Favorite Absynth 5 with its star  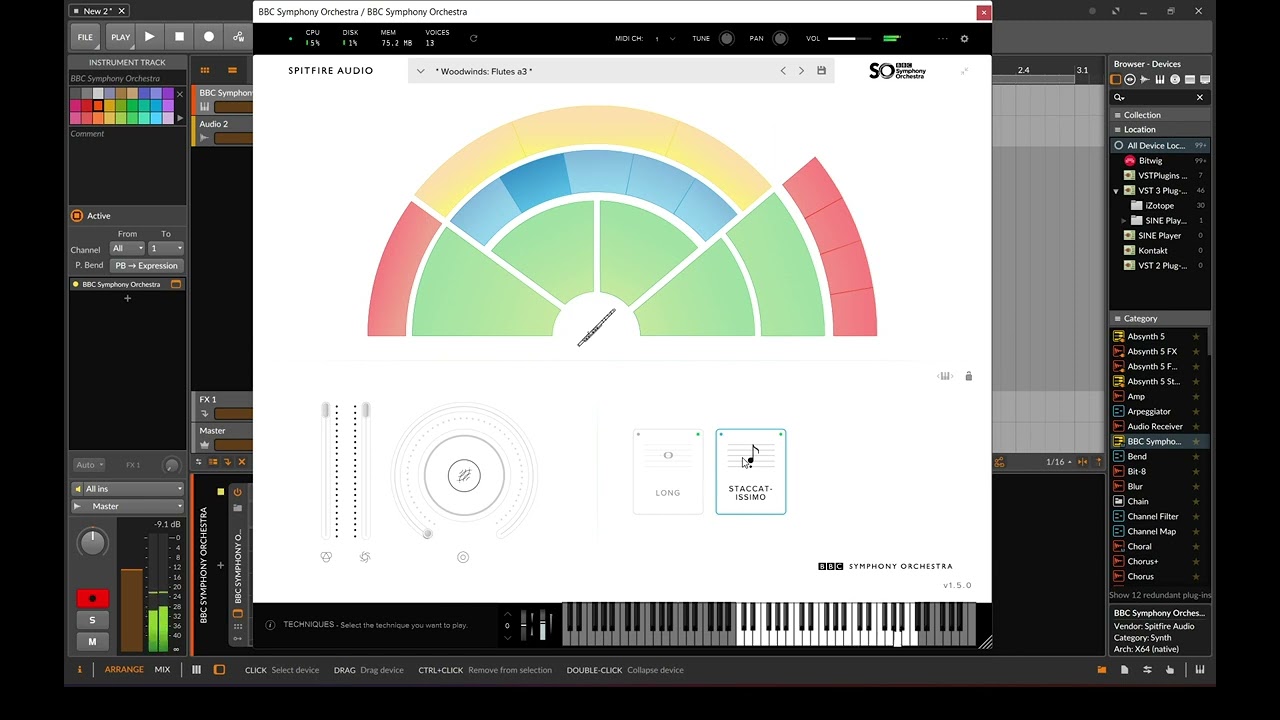1196,337
